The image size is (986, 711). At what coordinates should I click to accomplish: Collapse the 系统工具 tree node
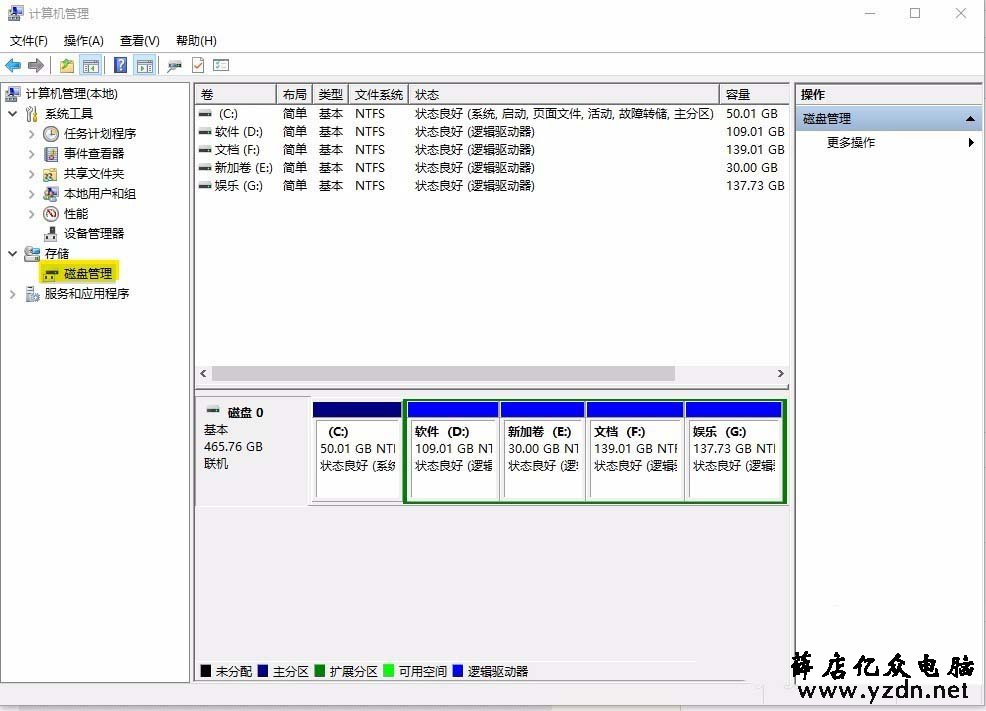tap(13, 114)
